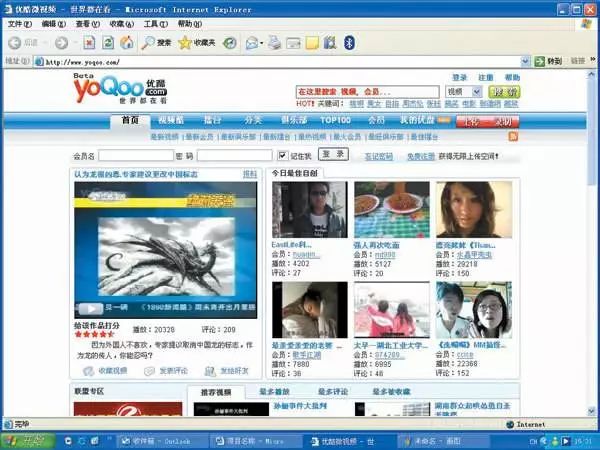
Task: Click the green 搜索 search button
Action: click(x=504, y=92)
